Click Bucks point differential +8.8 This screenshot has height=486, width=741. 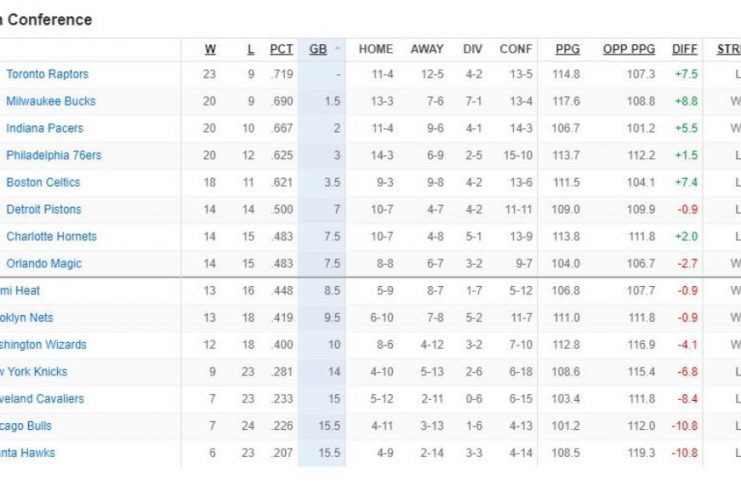click(x=685, y=101)
